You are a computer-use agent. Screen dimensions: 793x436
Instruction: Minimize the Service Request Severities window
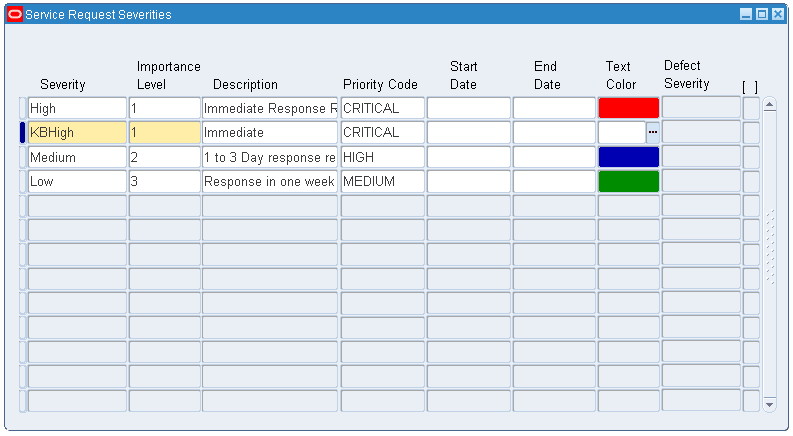click(746, 14)
